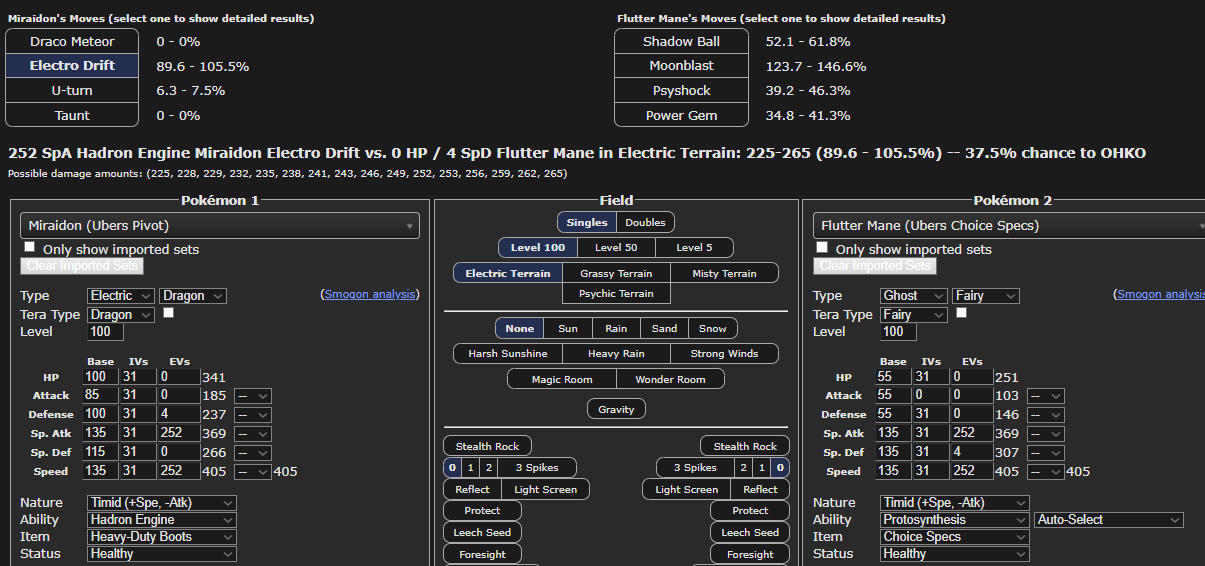Clear imported sets for Pokémon 2
The image size is (1205, 566).
(x=875, y=266)
